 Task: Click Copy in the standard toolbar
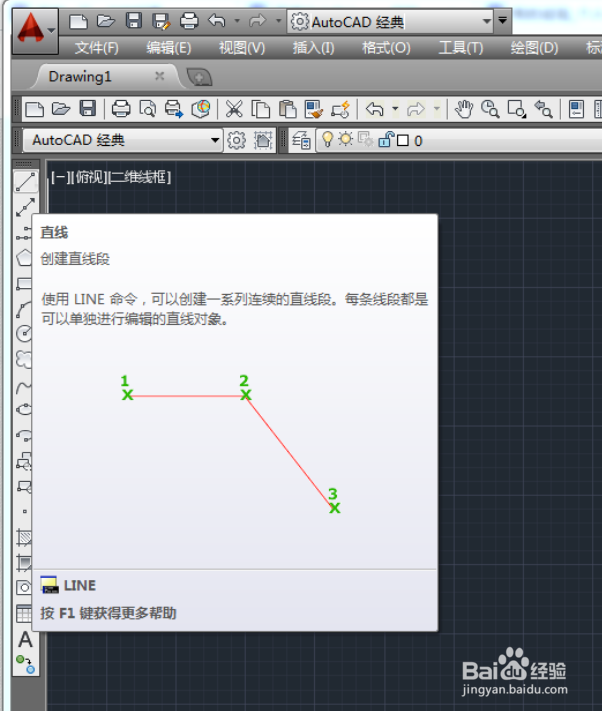(x=261, y=109)
